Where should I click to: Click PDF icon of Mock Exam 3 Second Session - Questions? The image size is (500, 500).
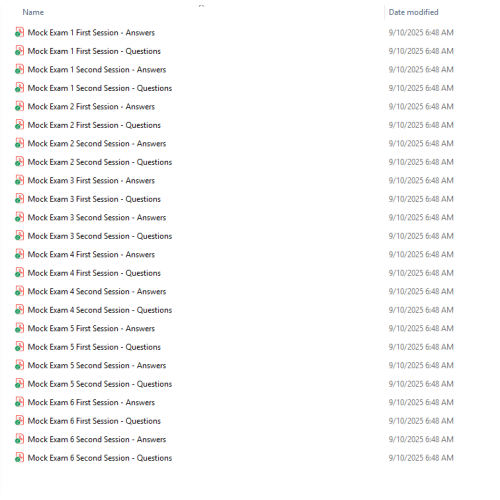pos(19,236)
